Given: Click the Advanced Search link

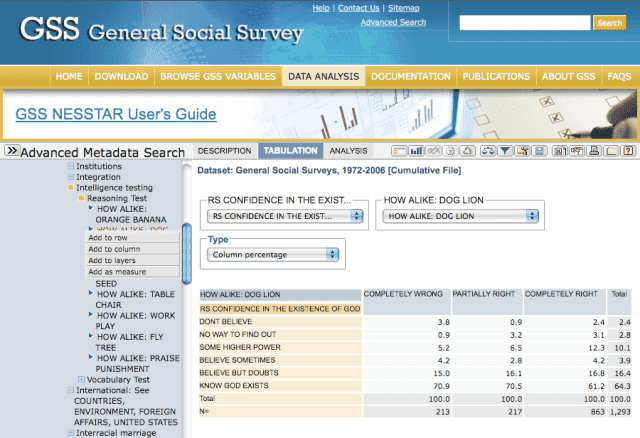Looking at the screenshot, I should [x=393, y=22].
